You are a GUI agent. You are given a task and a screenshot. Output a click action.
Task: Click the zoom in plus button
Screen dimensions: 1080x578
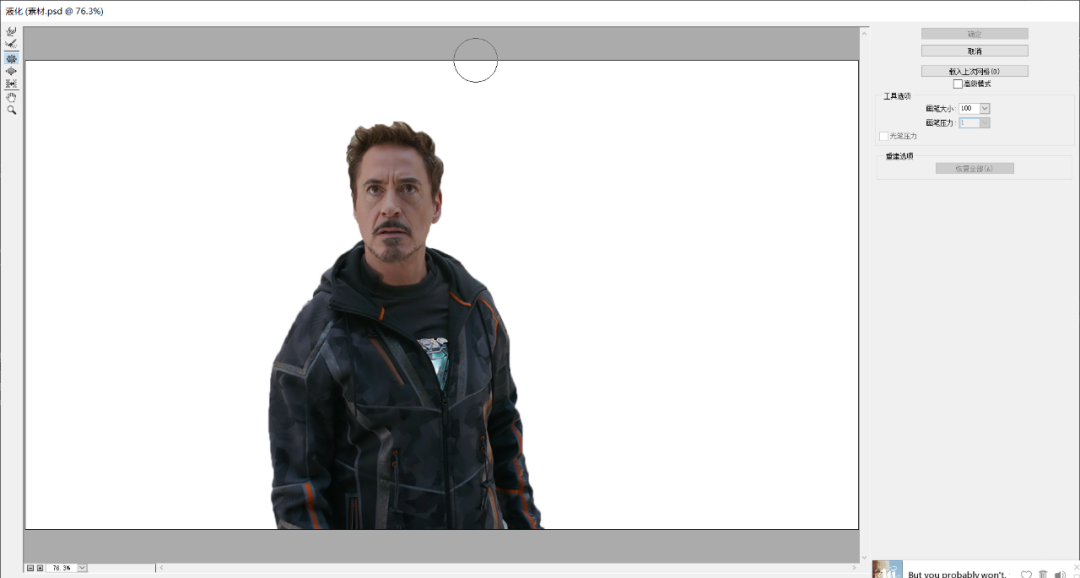click(40, 568)
